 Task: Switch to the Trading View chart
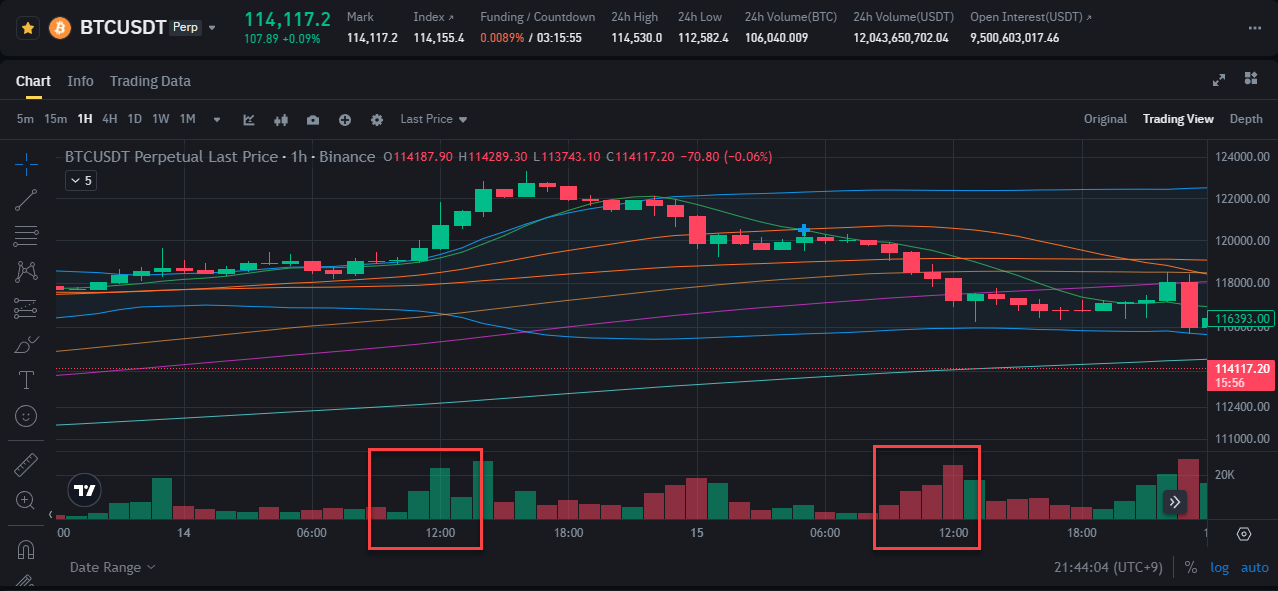[x=1178, y=119]
